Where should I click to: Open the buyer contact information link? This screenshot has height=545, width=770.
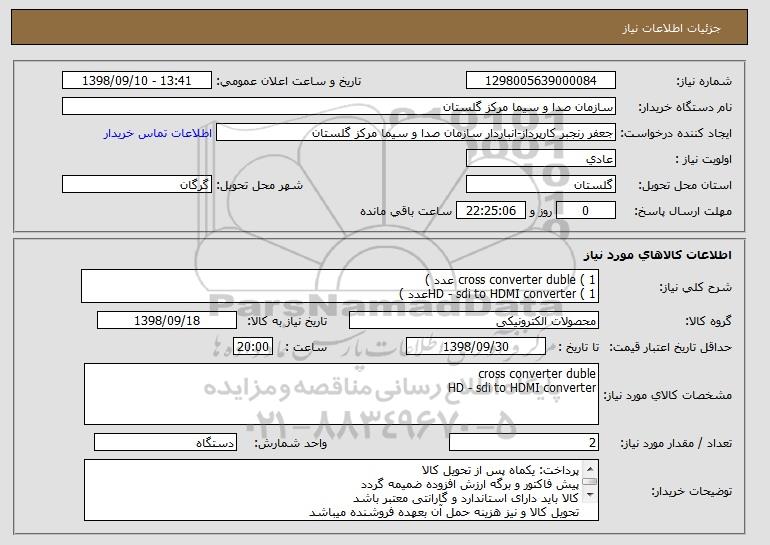point(158,134)
